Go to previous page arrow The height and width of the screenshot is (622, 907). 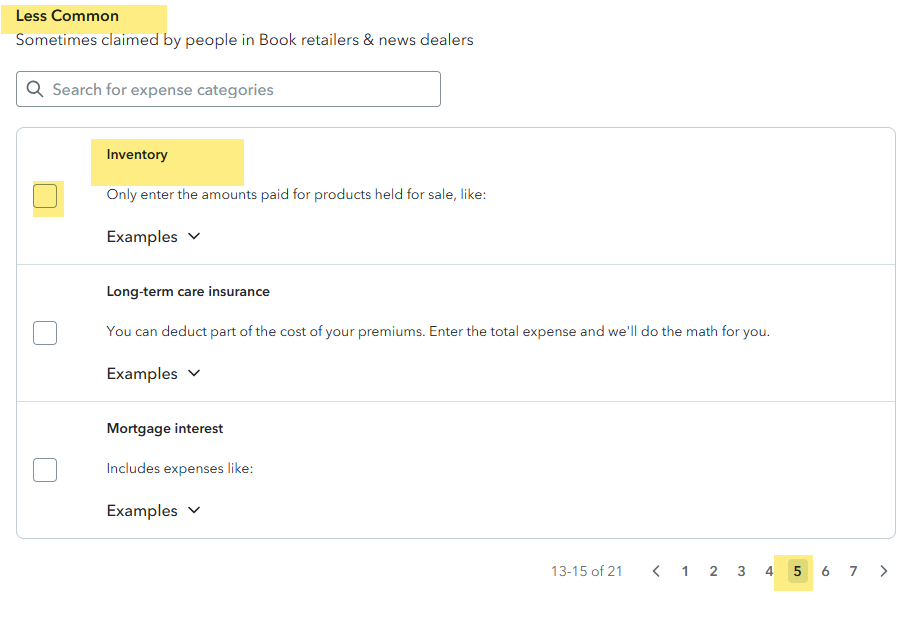coord(656,572)
